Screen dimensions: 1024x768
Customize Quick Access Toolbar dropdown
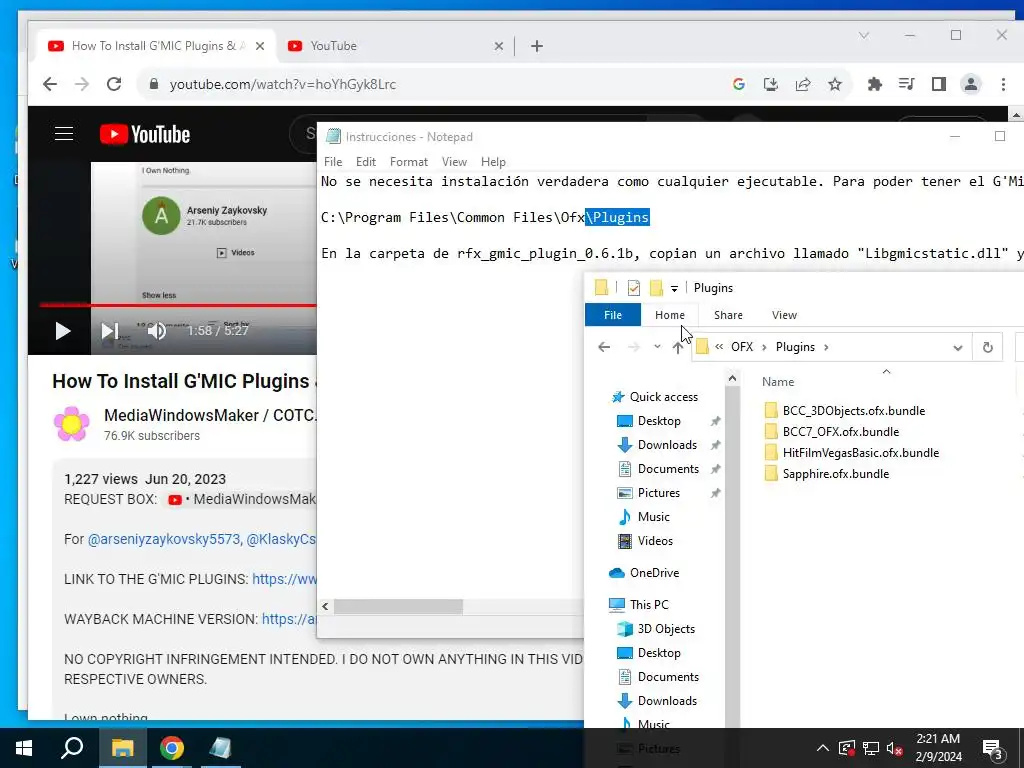pyautogui.click(x=674, y=288)
